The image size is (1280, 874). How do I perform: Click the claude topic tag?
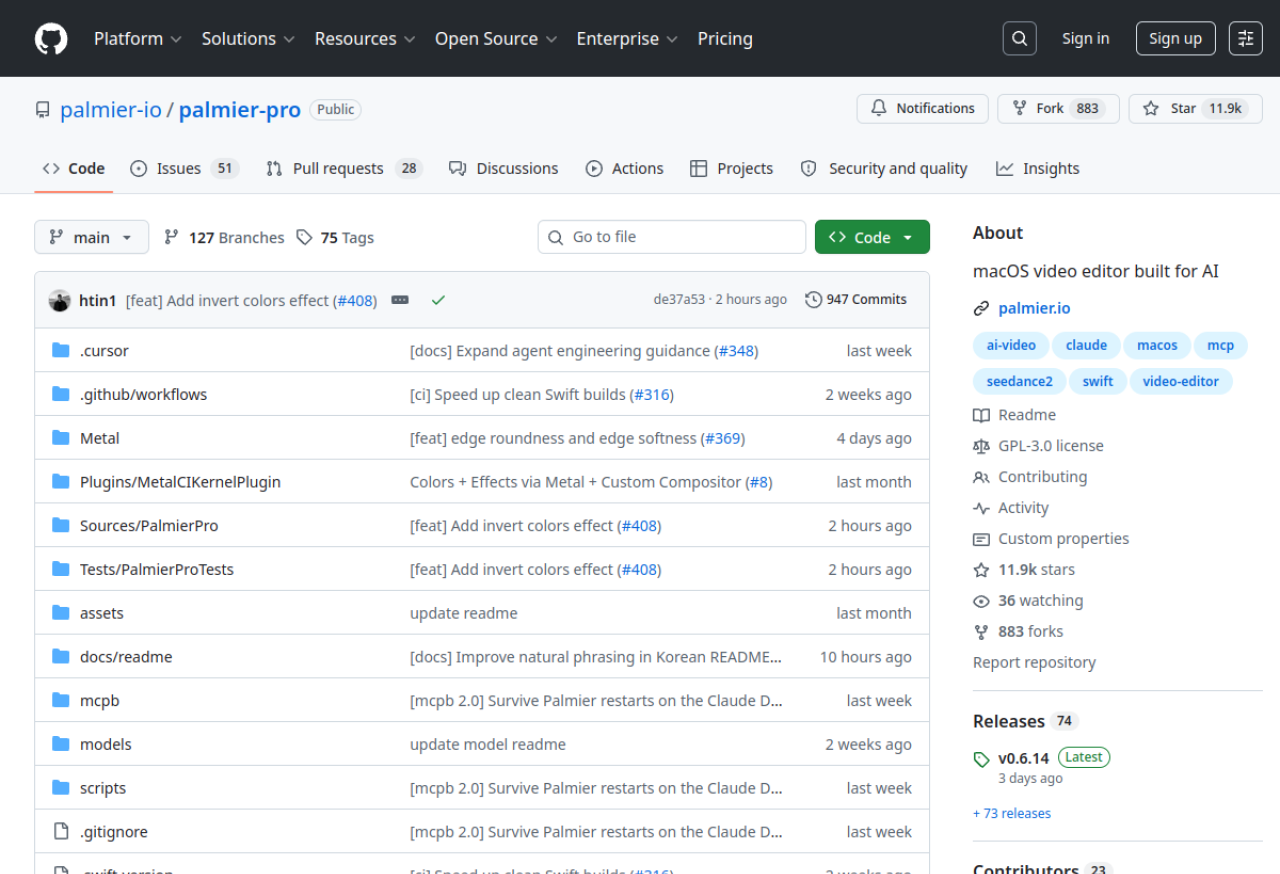coord(1086,345)
